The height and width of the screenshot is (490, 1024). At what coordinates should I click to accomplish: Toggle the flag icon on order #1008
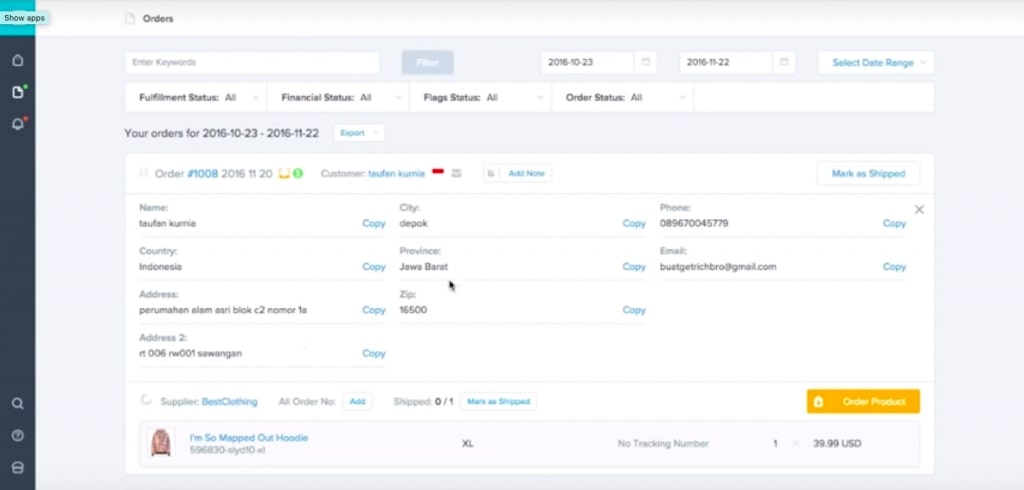click(143, 174)
